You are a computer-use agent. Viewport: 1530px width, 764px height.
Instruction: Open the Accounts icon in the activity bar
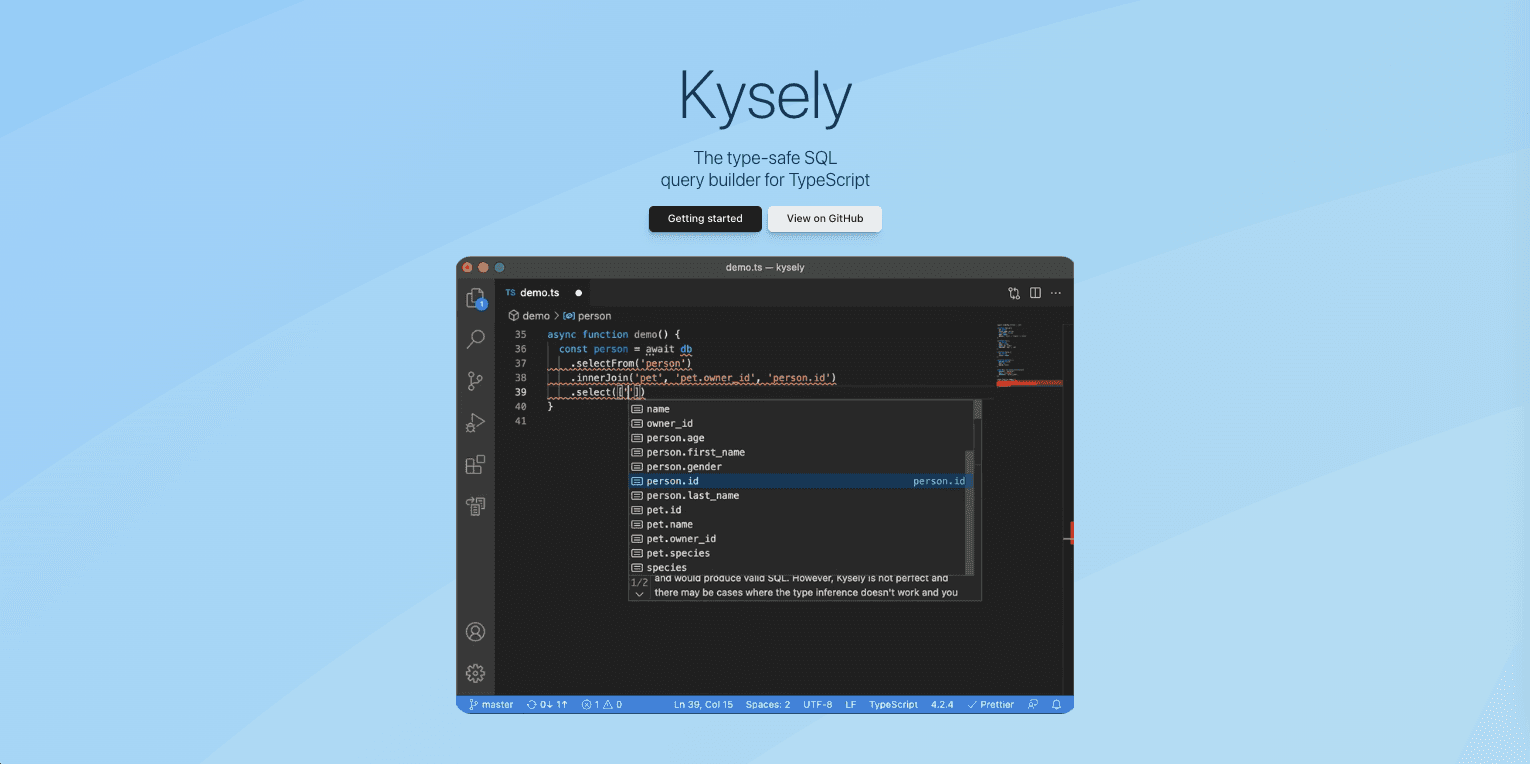tap(476, 632)
